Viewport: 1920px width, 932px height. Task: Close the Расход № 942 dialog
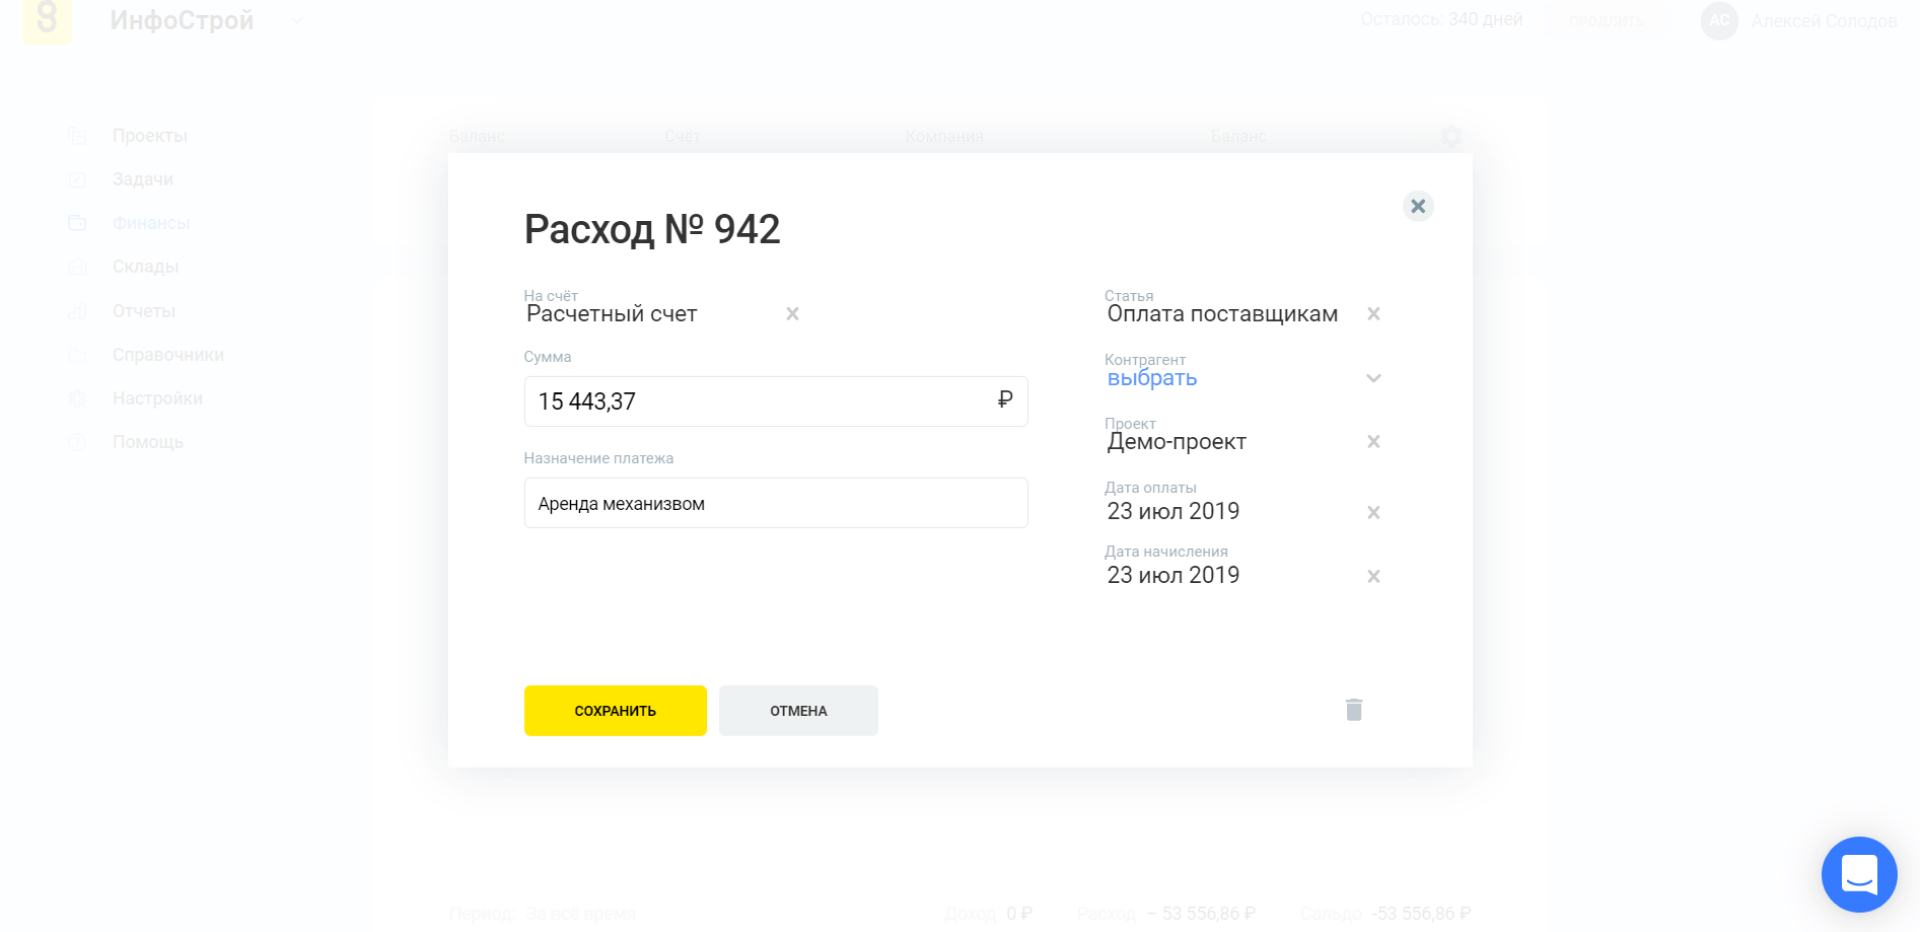(x=1417, y=206)
